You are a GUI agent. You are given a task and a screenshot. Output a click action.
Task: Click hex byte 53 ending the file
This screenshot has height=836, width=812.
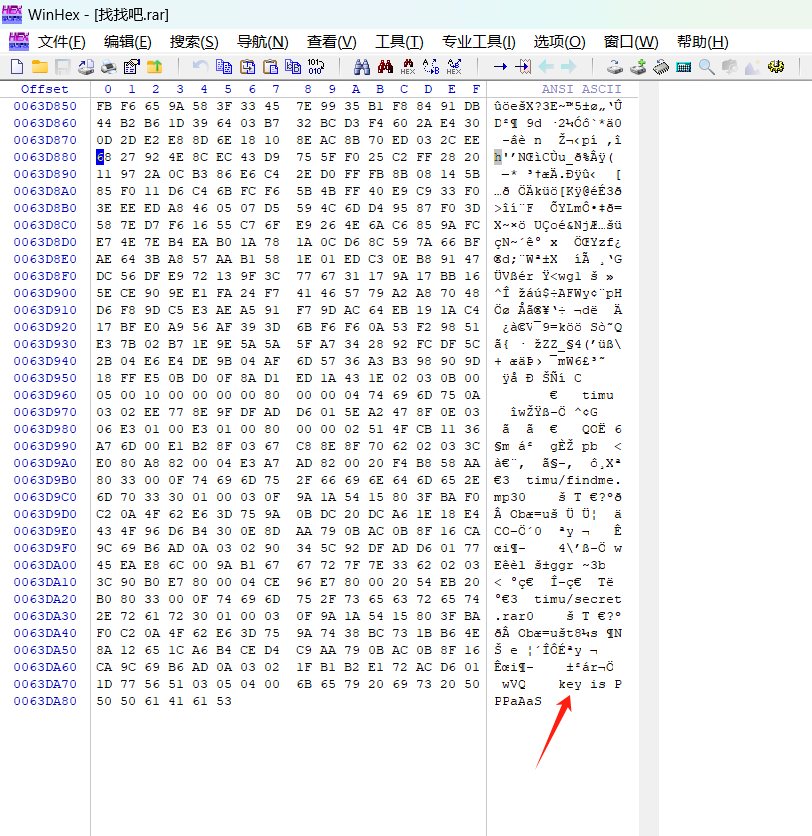[224, 701]
